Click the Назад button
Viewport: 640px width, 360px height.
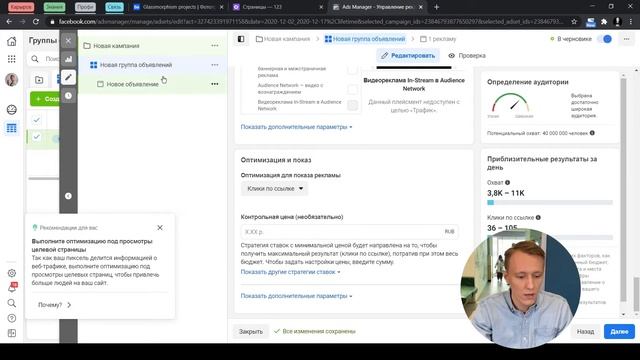(x=585, y=331)
